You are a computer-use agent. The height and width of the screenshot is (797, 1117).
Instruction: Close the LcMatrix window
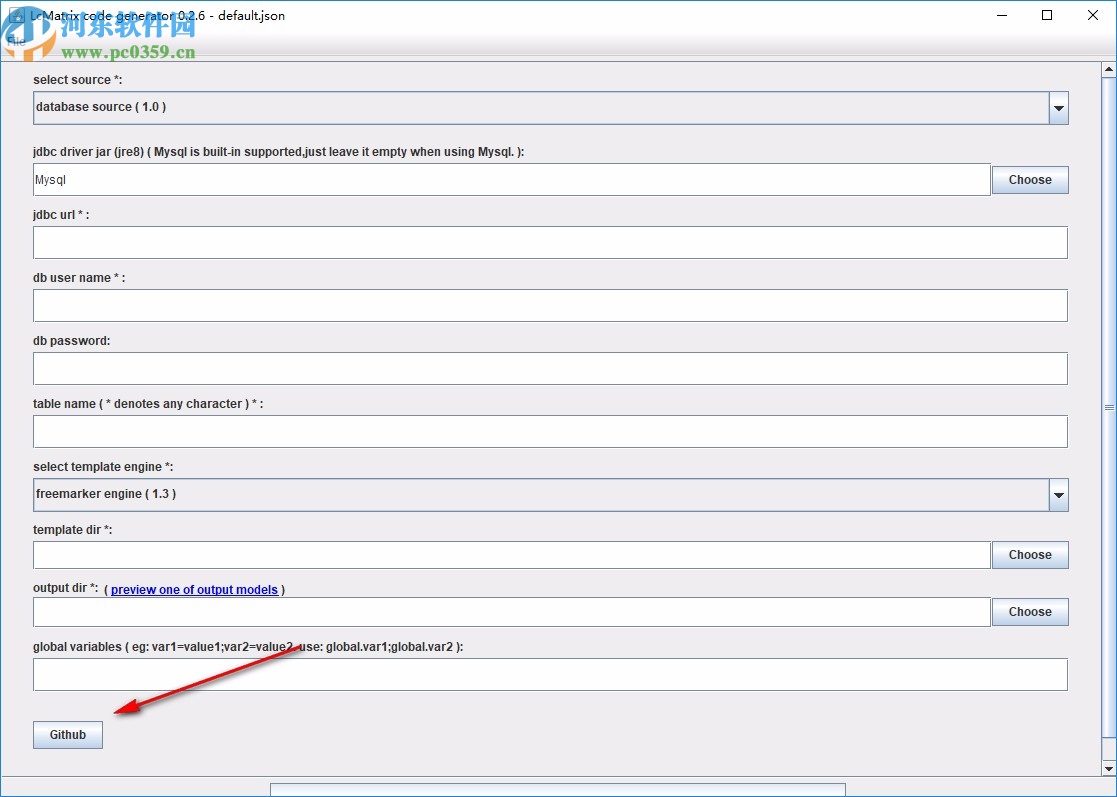click(1093, 15)
